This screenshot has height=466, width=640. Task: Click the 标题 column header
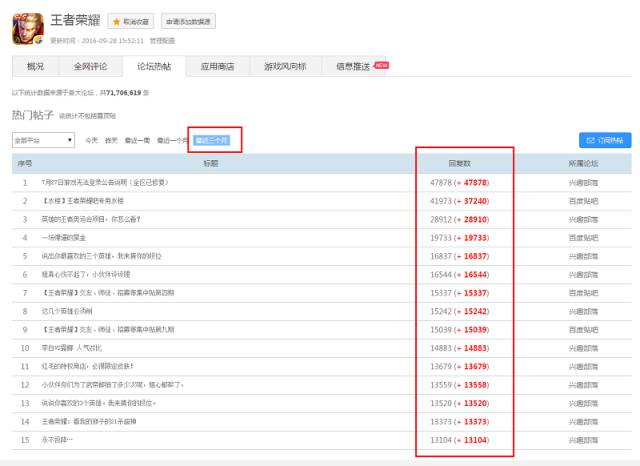click(x=211, y=163)
